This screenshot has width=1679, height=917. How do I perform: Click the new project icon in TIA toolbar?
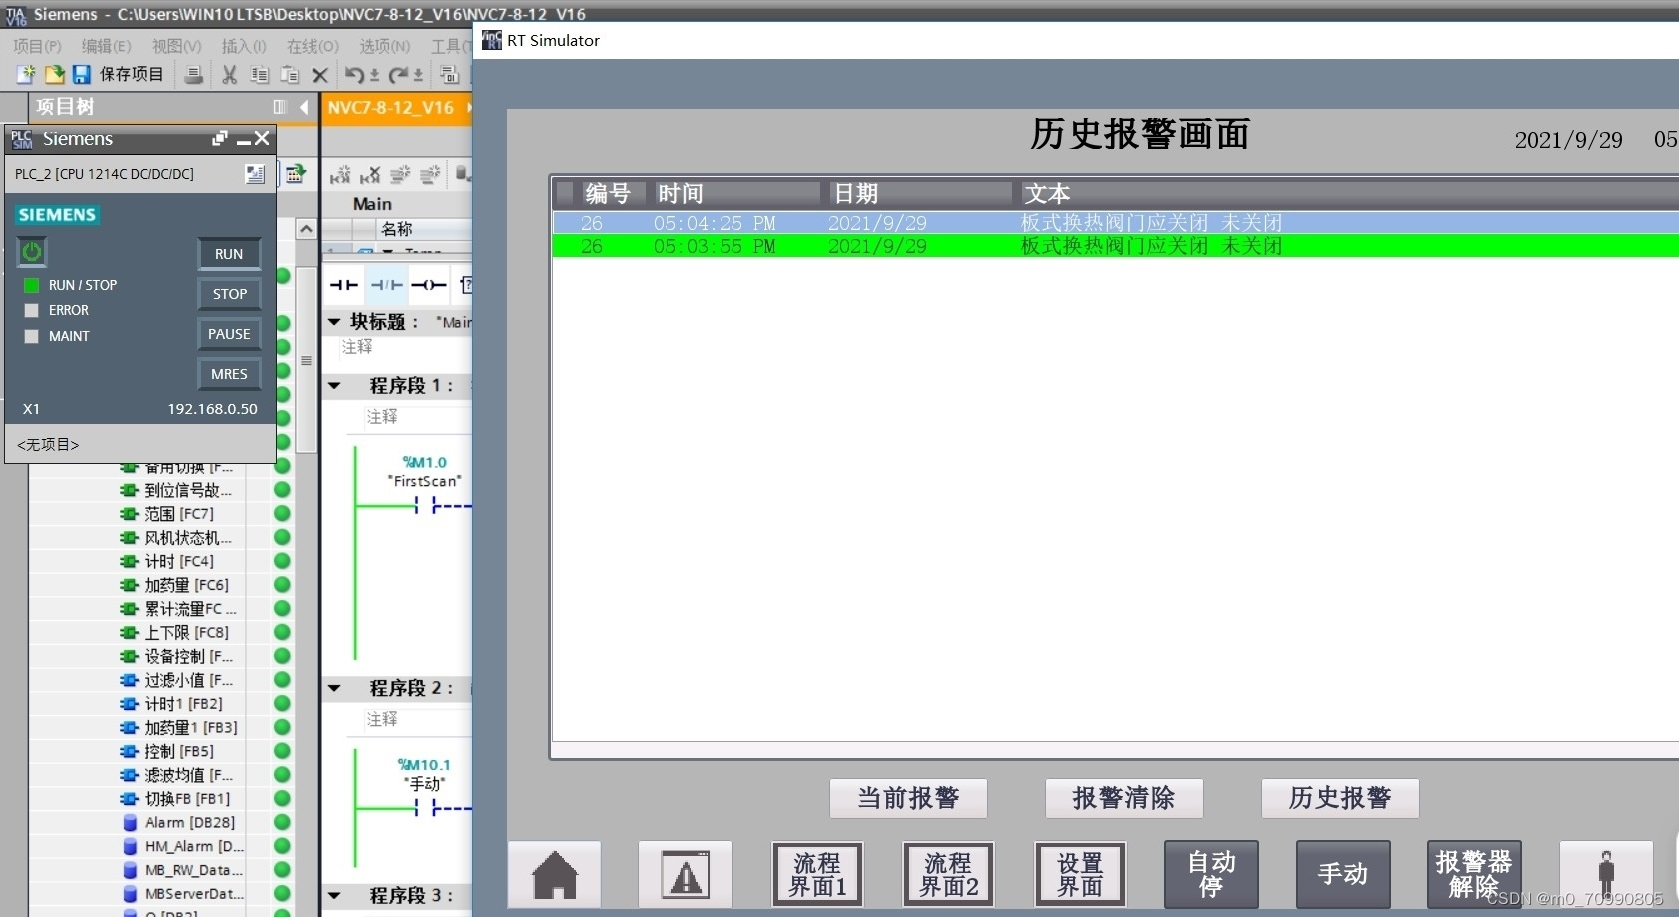[26, 75]
